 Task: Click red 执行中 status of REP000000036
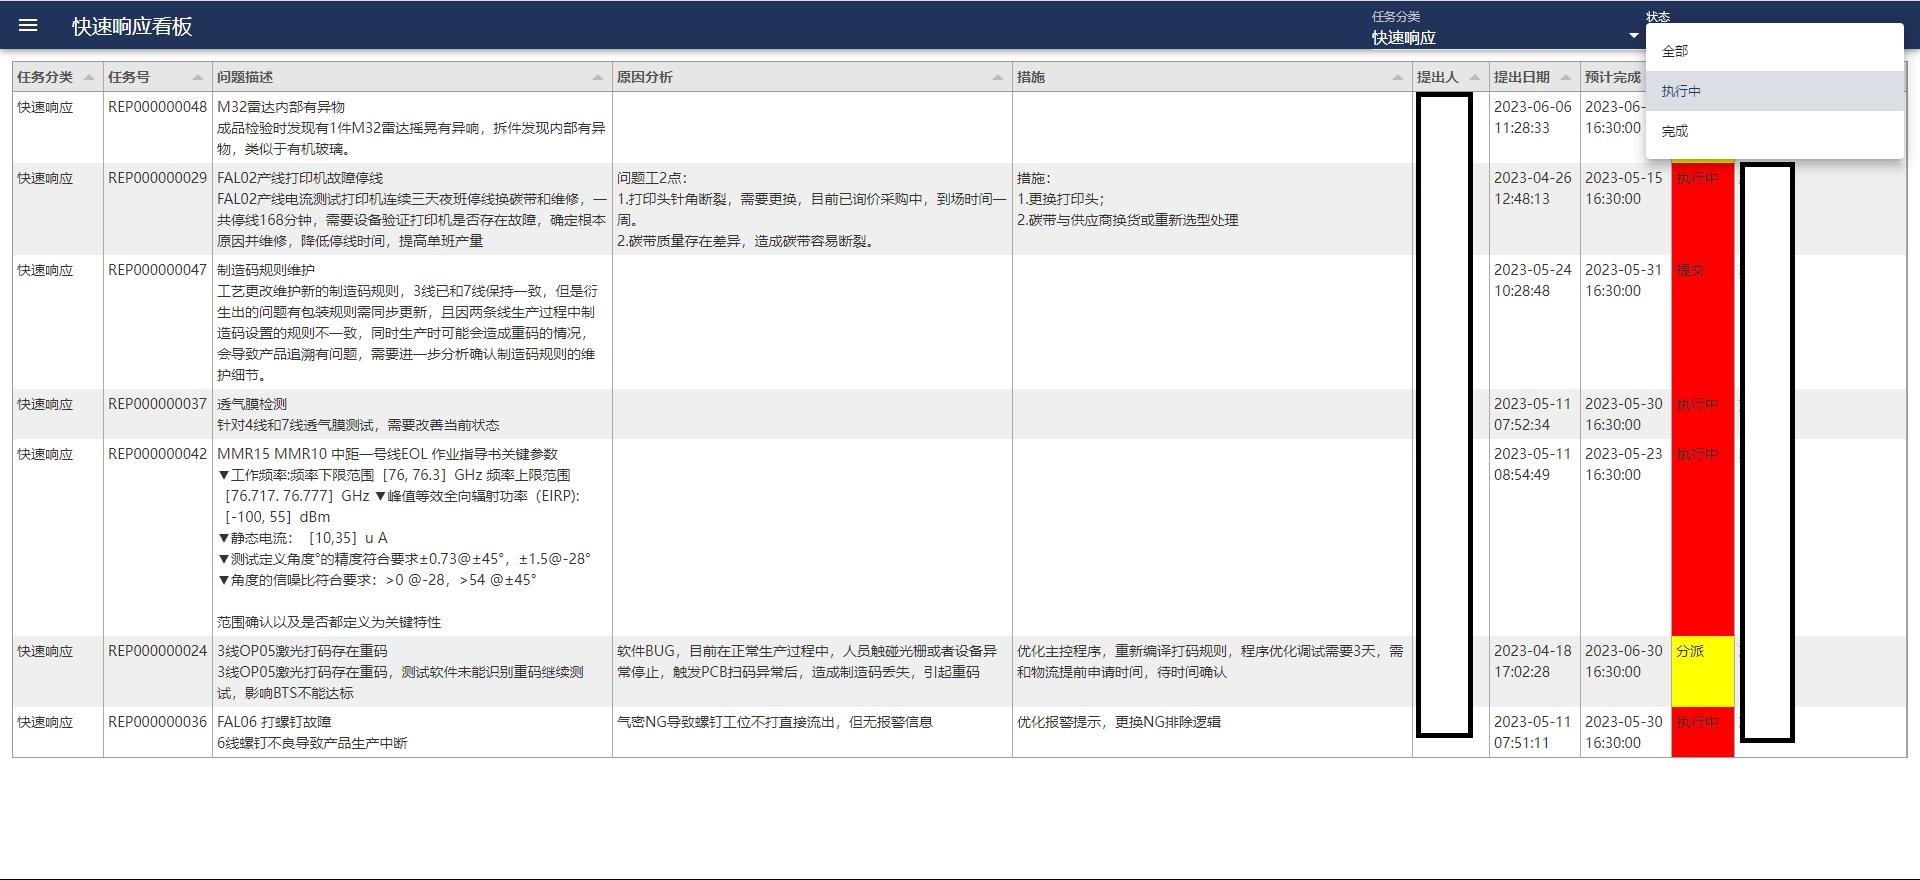1702,732
